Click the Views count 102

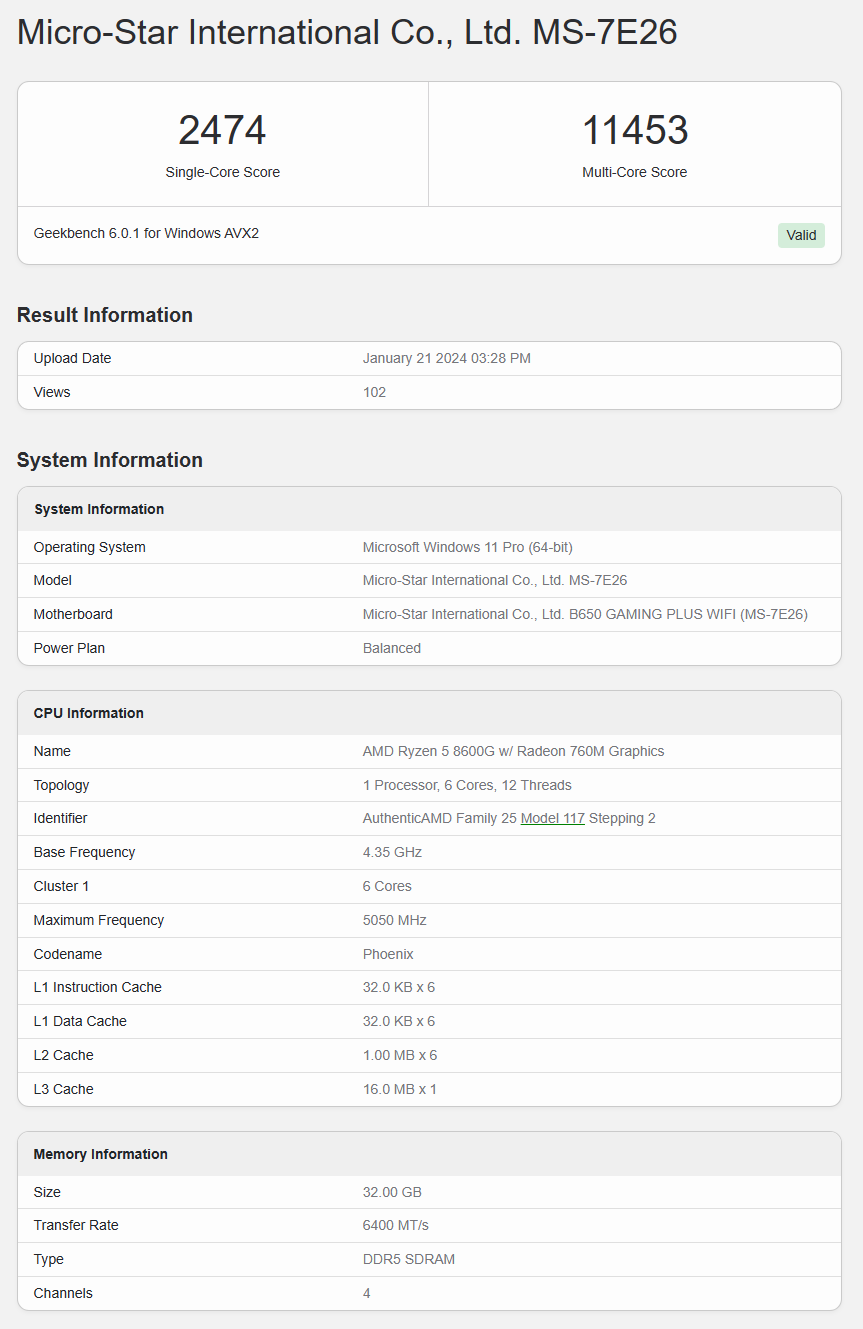coord(374,392)
